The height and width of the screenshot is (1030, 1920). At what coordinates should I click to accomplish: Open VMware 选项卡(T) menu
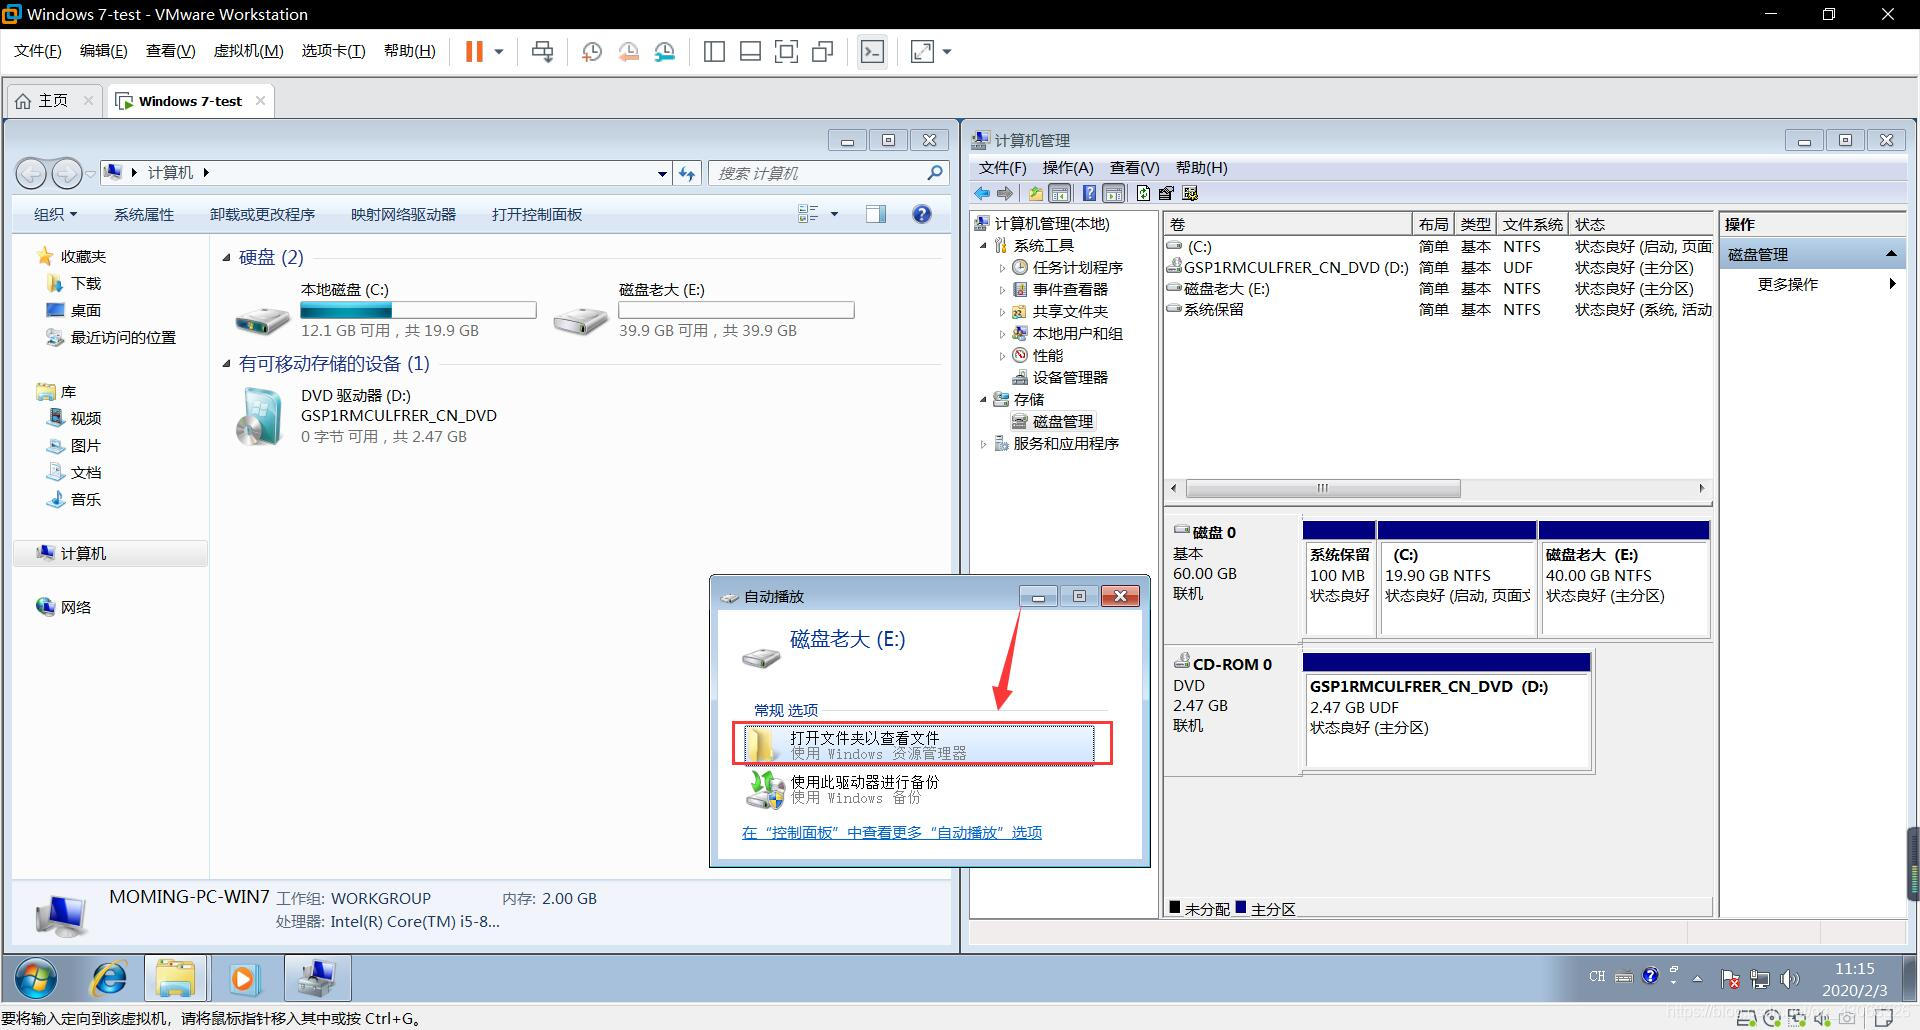[333, 51]
